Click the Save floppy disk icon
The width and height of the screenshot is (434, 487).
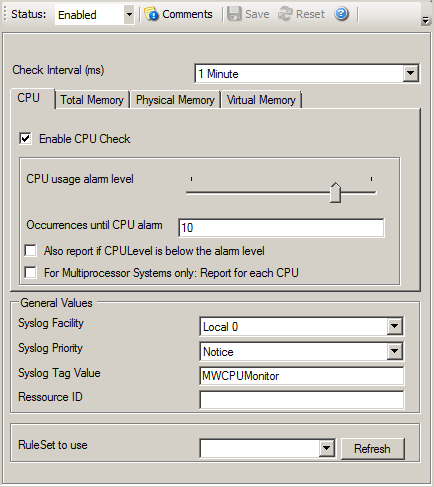[234, 14]
